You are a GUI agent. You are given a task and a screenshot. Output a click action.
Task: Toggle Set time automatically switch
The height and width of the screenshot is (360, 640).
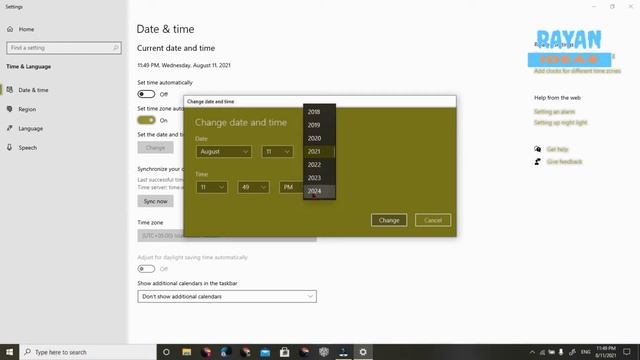click(146, 94)
